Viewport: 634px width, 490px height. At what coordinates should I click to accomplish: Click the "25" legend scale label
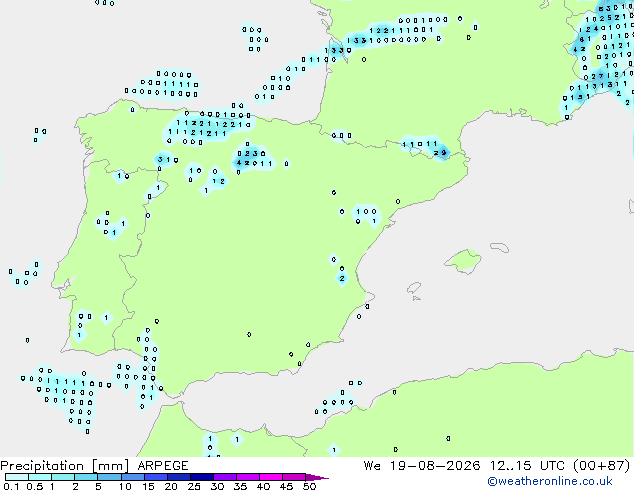(194, 486)
